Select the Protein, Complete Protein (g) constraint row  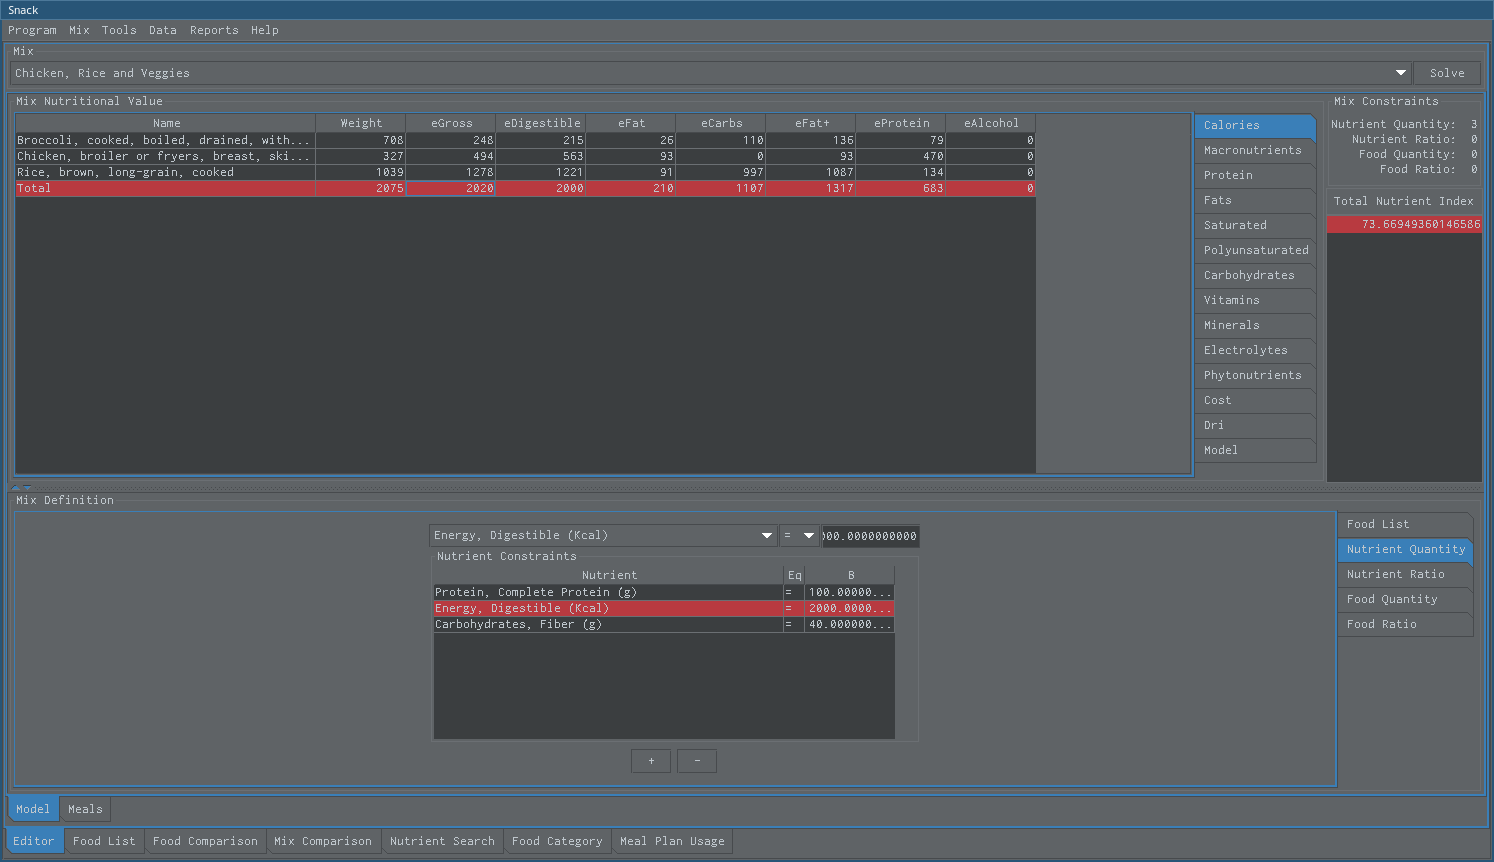664,592
